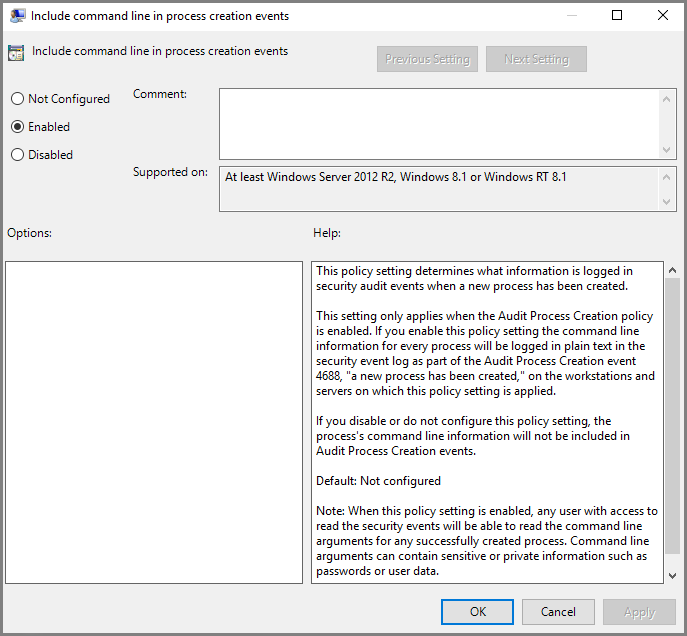Maximize the policy setting window
Image resolution: width=687 pixels, height=636 pixels.
[x=617, y=16]
